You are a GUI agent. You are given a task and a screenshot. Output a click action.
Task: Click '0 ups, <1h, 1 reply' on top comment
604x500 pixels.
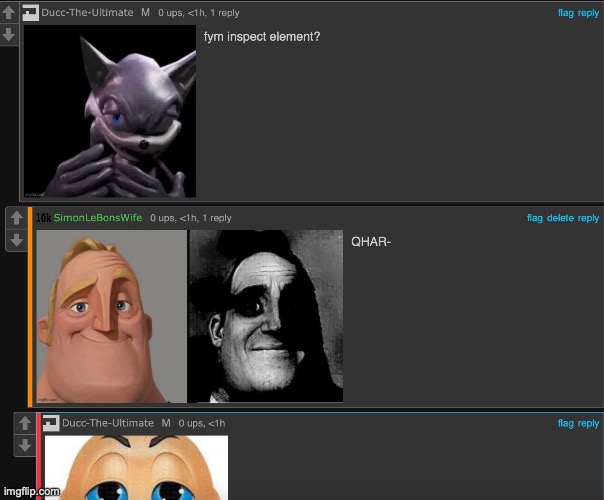[199, 13]
